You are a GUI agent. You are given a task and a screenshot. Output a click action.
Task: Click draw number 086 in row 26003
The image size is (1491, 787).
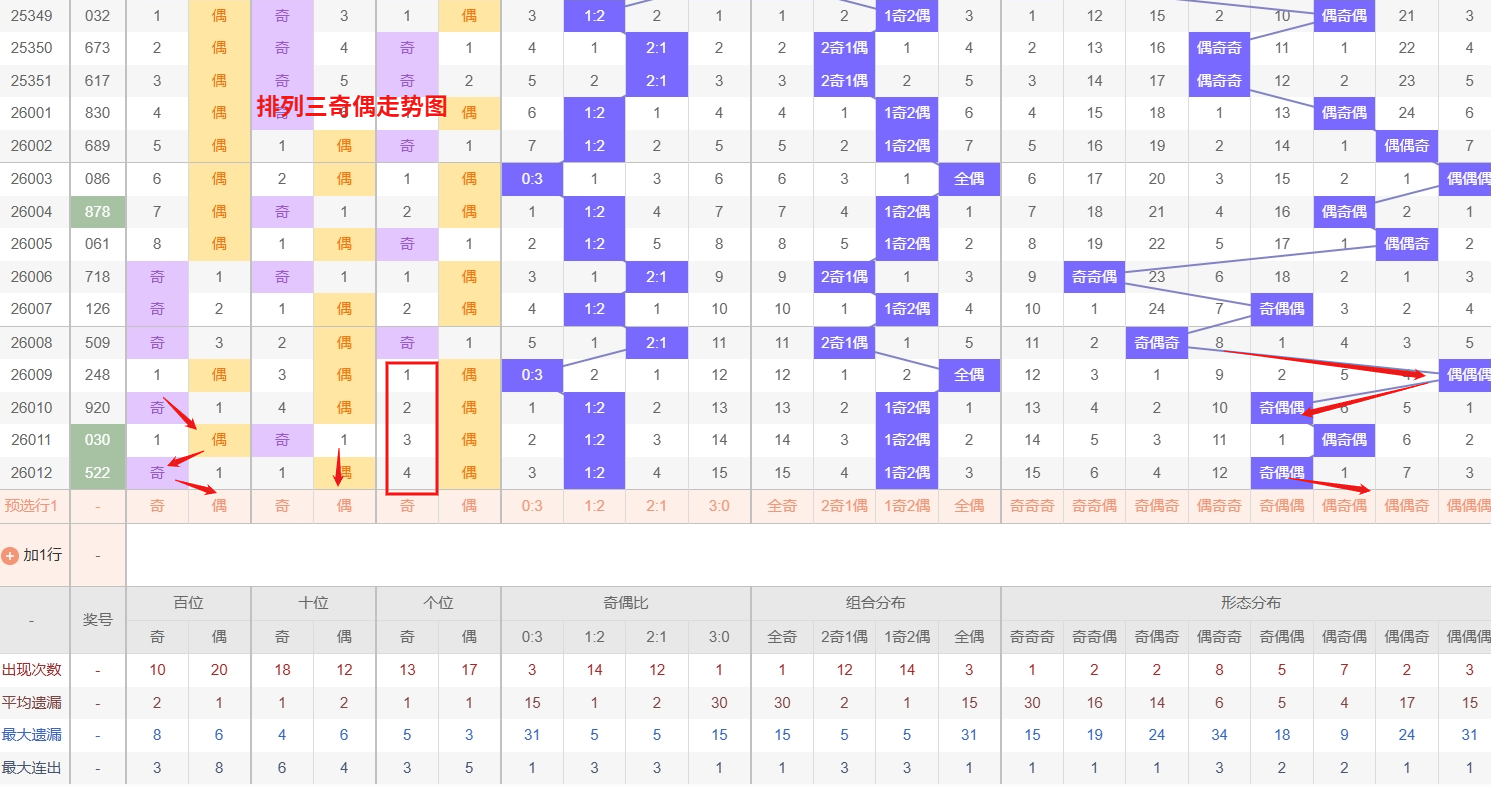click(97, 179)
